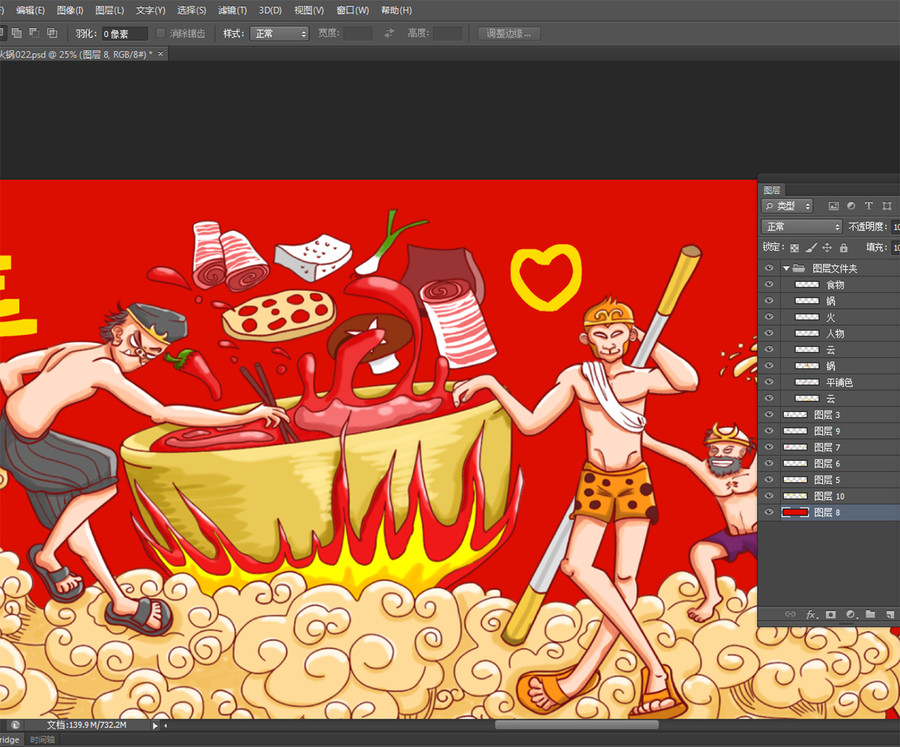The image size is (900, 747).
Task: Open the 视图(V) menu
Action: (309, 10)
